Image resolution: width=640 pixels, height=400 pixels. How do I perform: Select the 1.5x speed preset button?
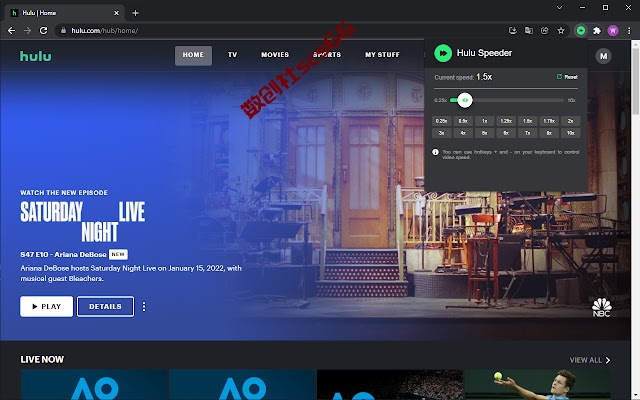point(527,121)
